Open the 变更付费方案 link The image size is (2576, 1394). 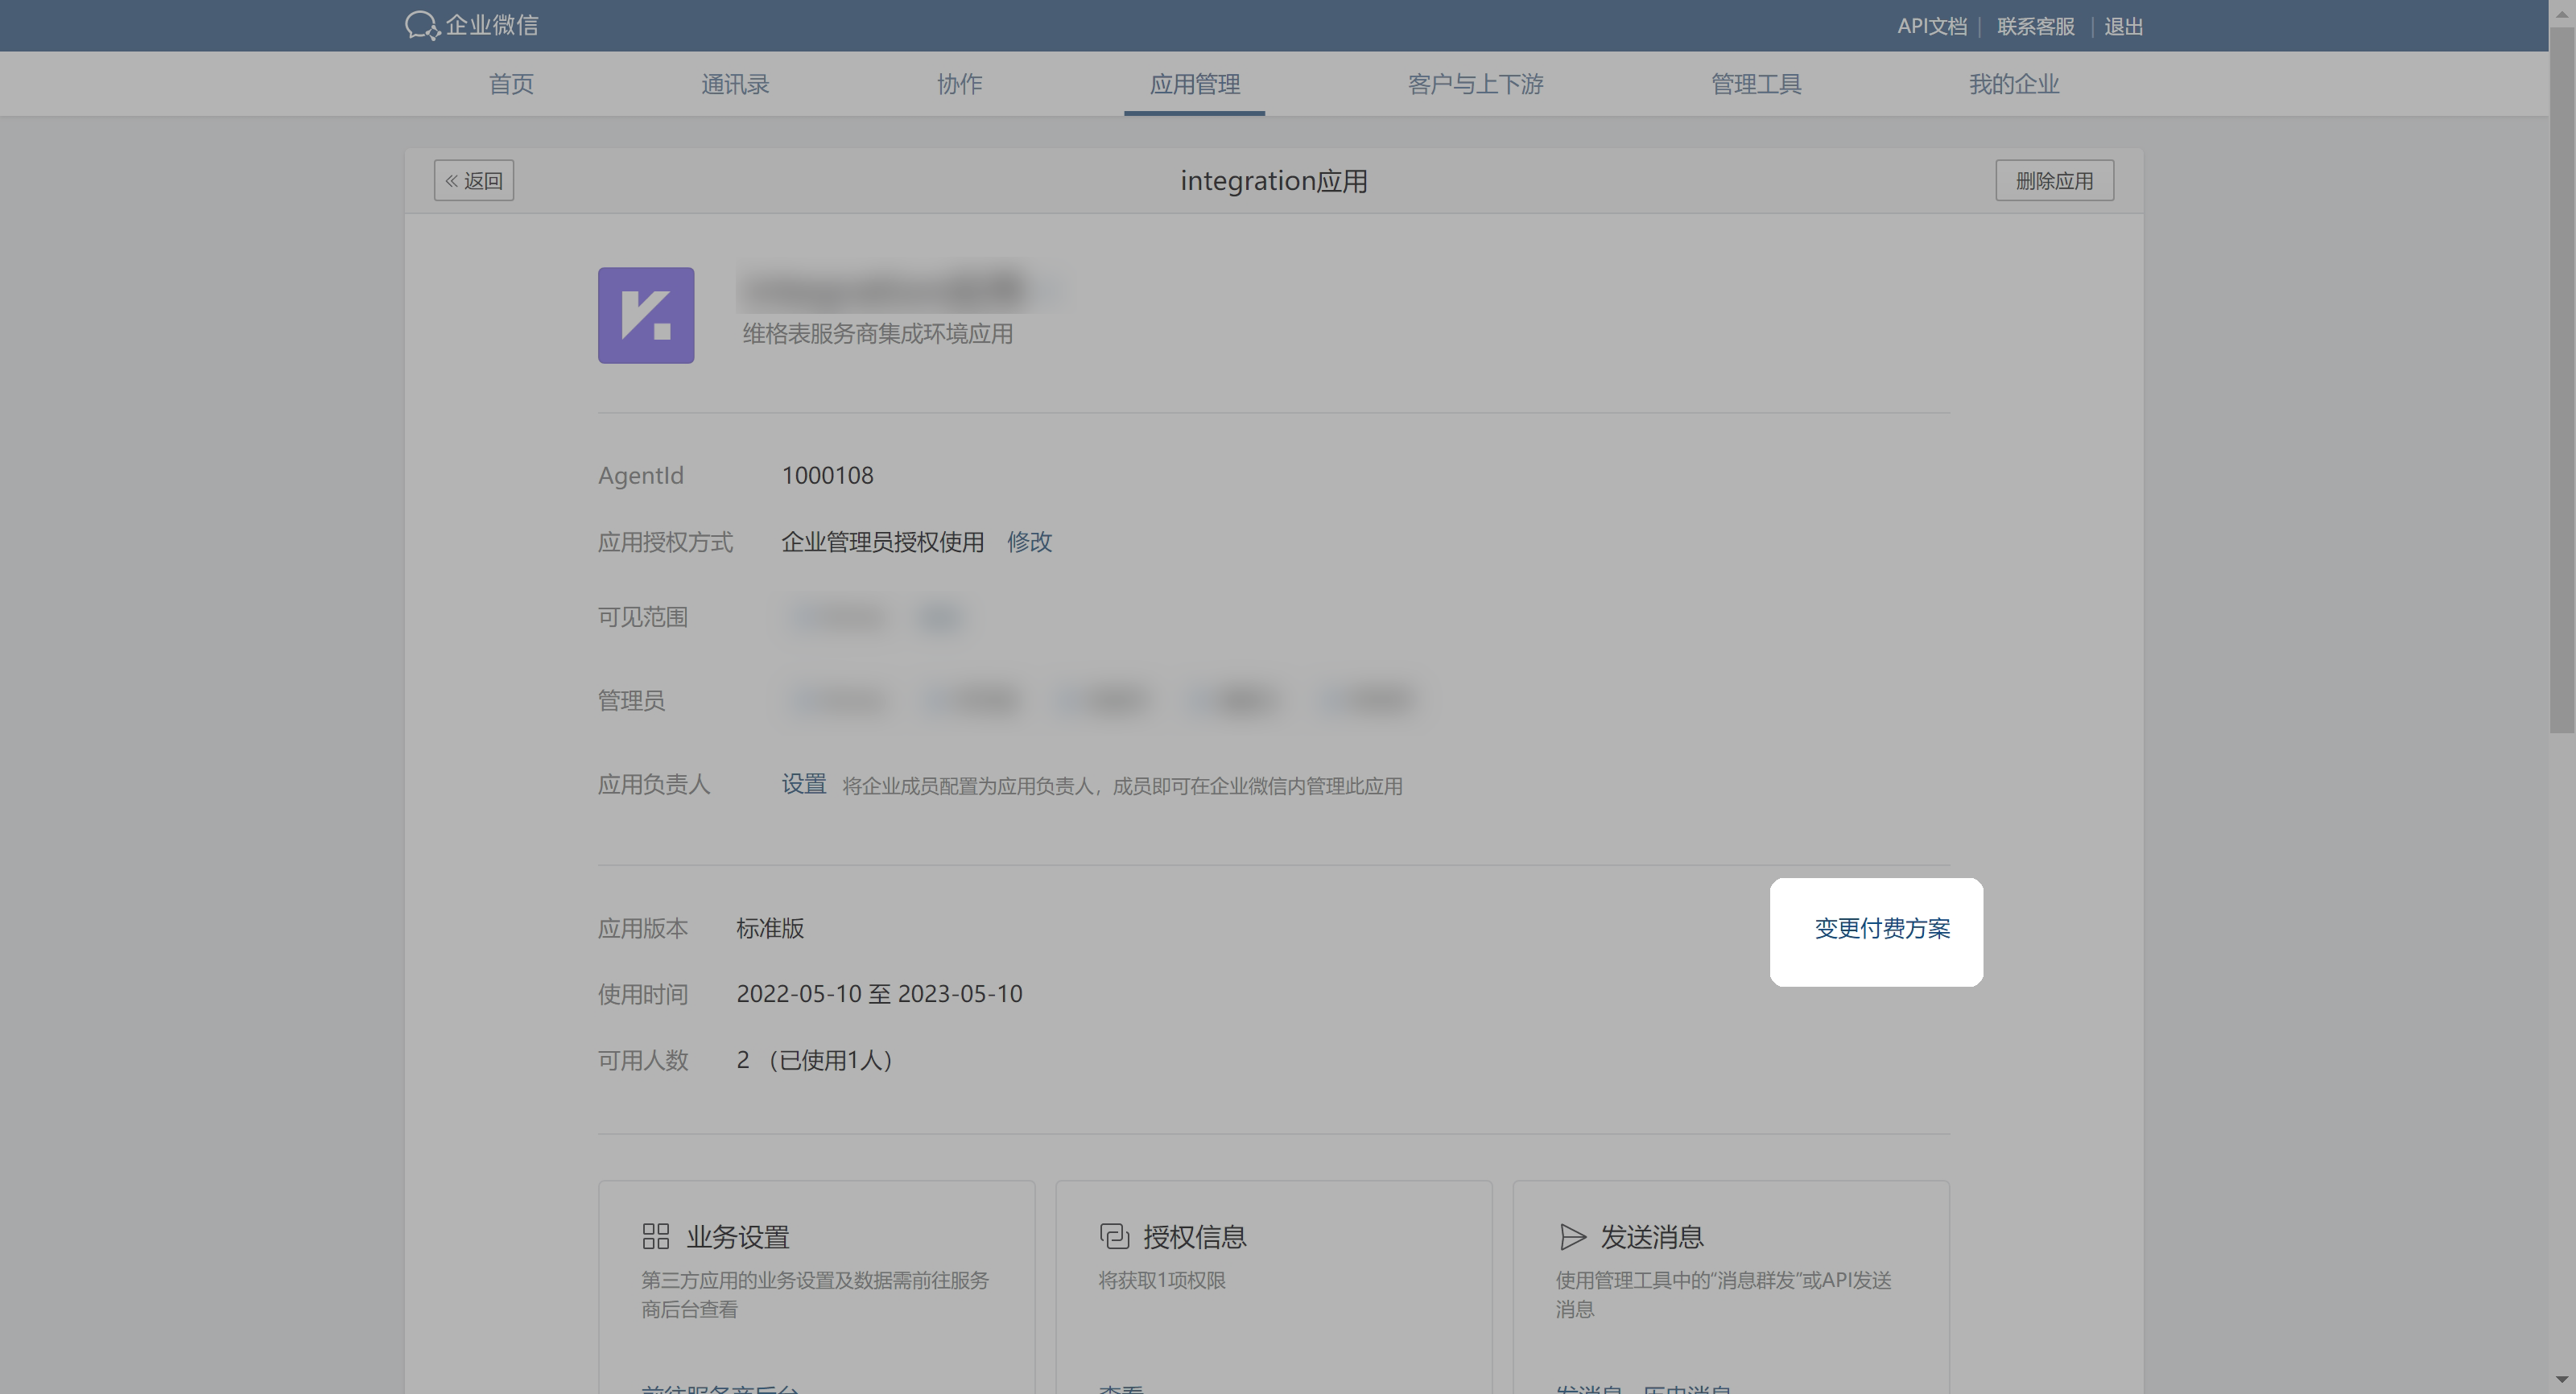coord(1882,928)
